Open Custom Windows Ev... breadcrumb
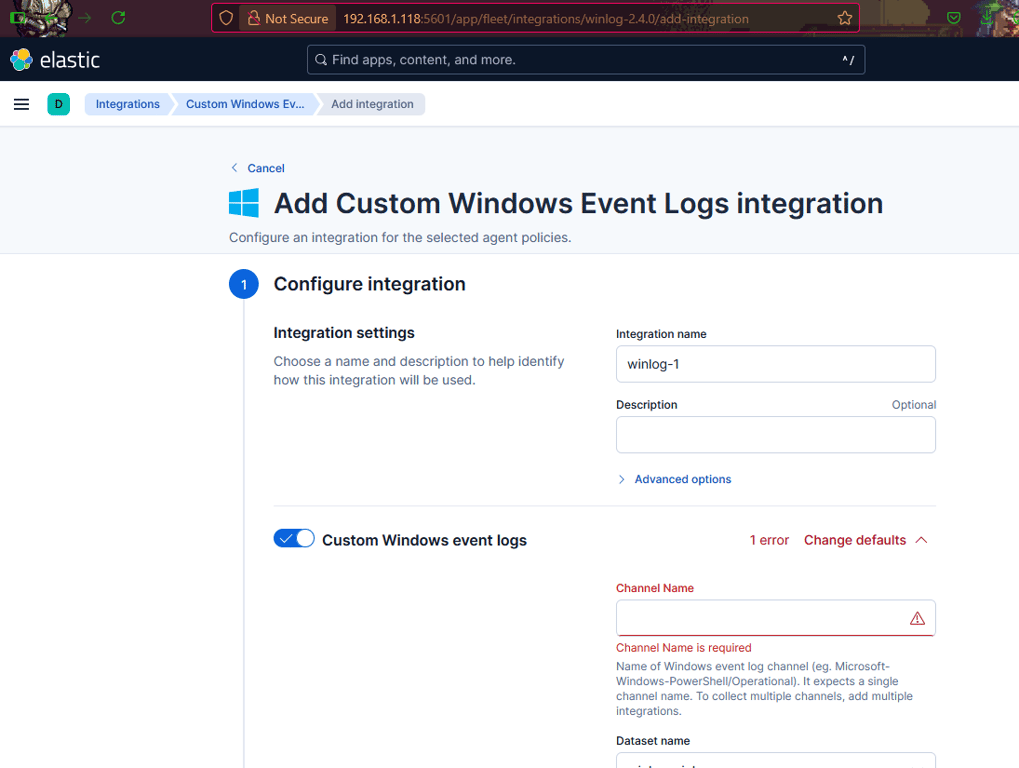The height and width of the screenshot is (768, 1019). tap(245, 104)
